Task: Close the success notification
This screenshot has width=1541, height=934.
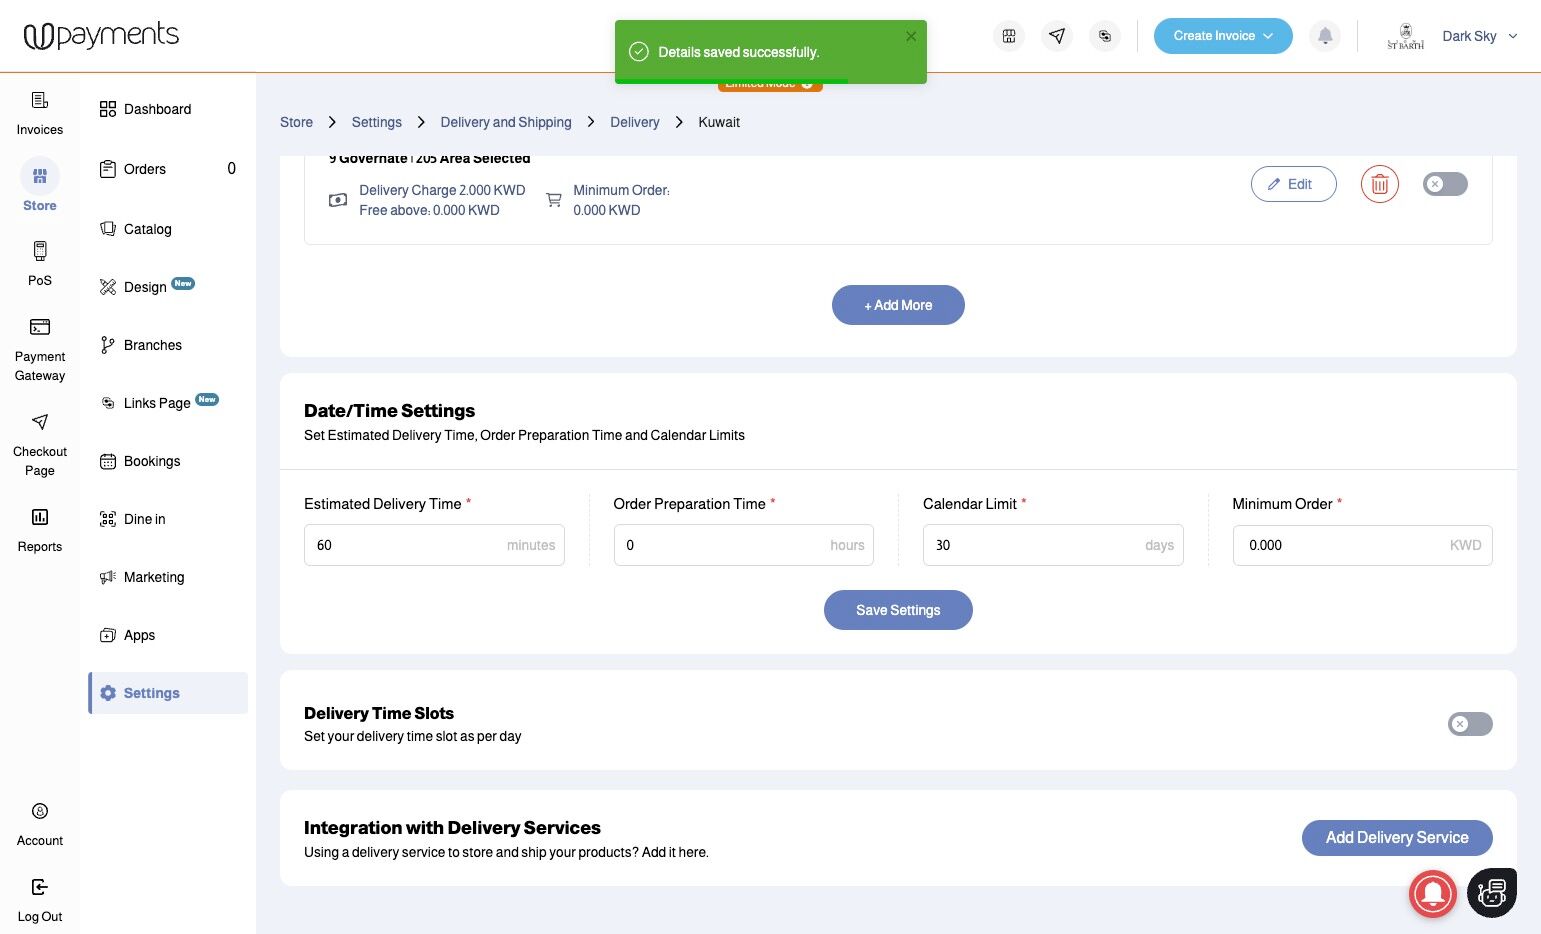Action: 911,36
